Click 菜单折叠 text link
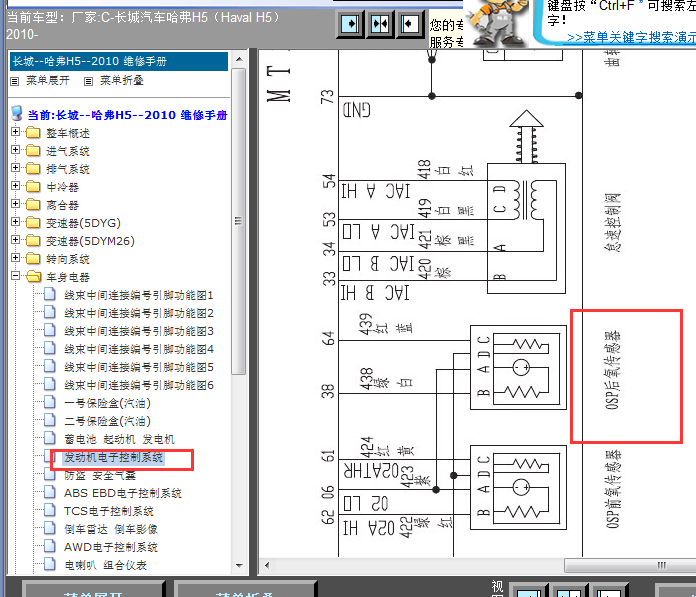The image size is (696, 597). pyautogui.click(x=122, y=81)
